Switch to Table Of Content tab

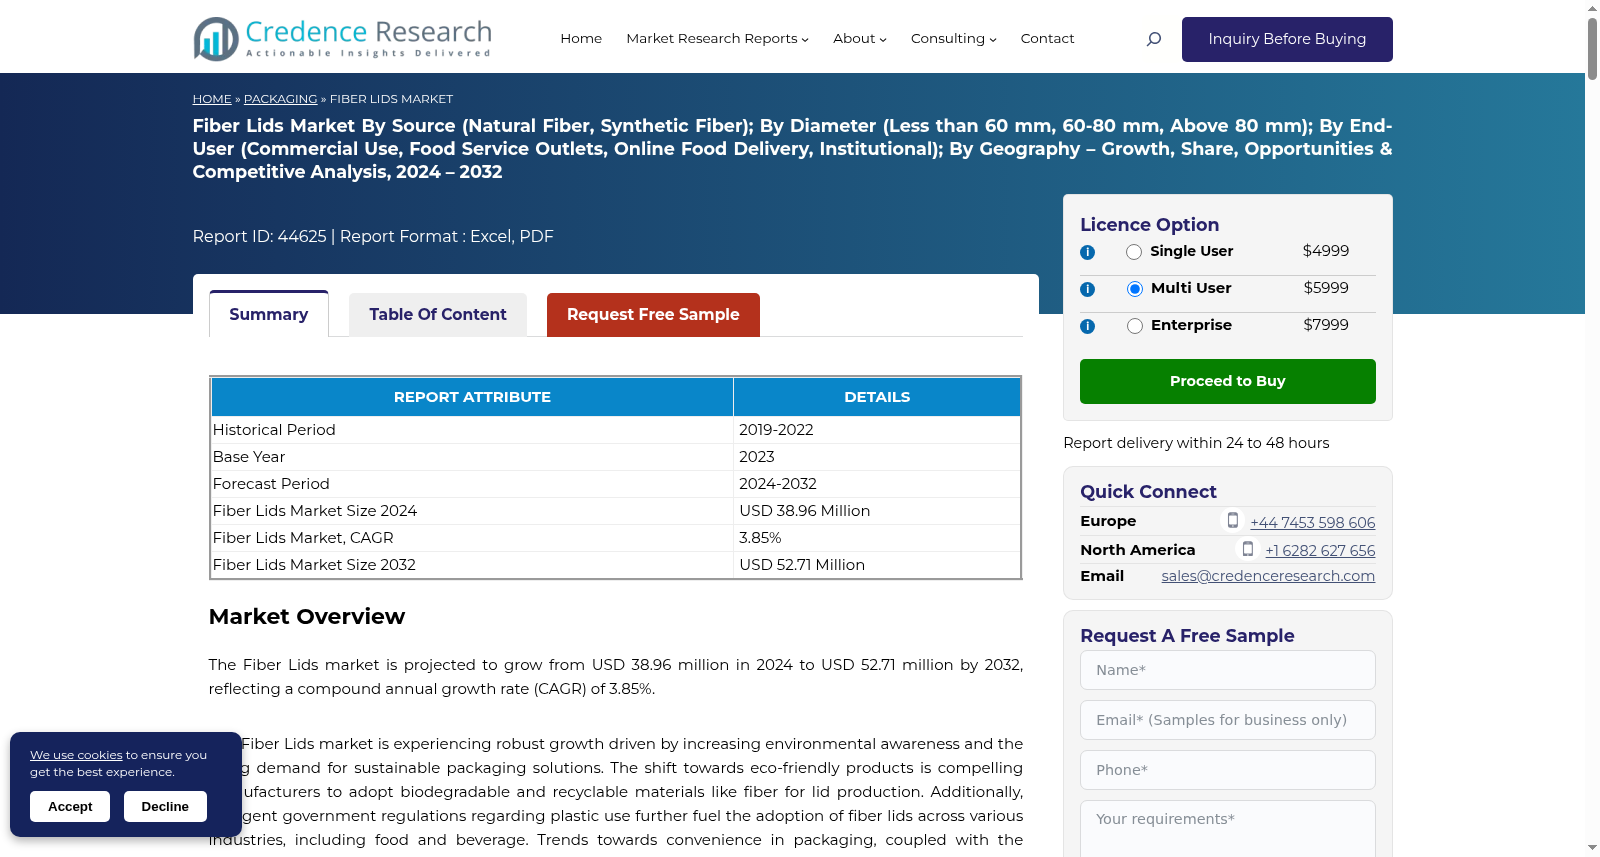click(x=438, y=314)
